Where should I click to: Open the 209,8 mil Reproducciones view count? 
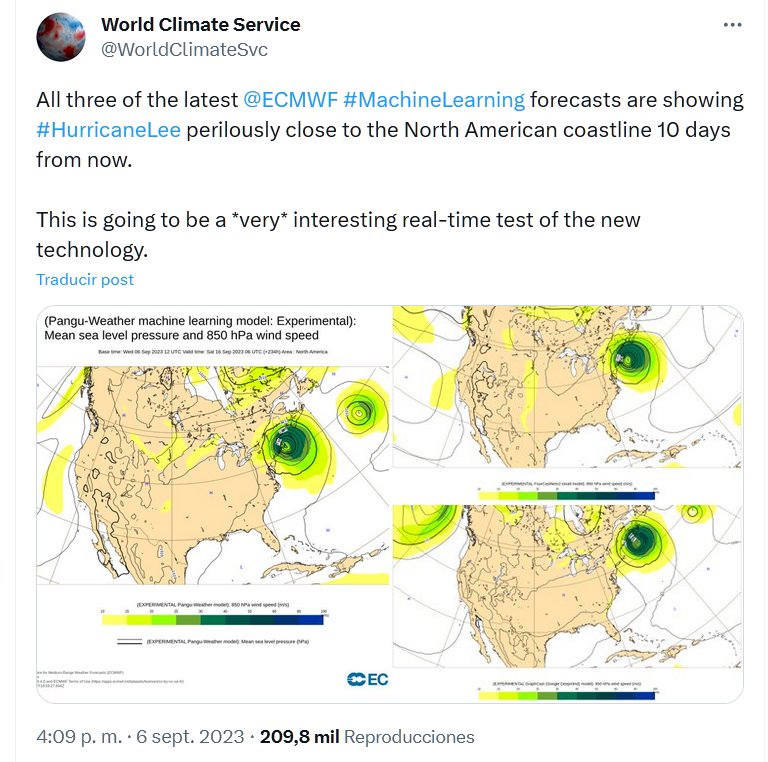click(x=367, y=737)
